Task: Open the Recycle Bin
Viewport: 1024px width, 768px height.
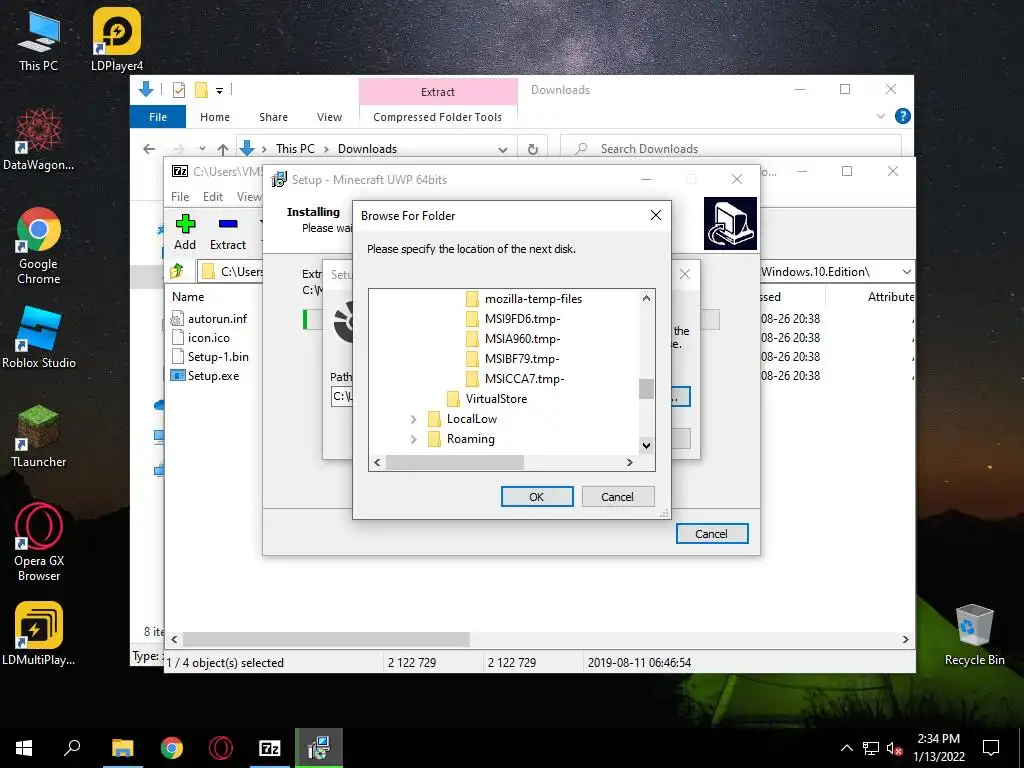Action: (974, 635)
